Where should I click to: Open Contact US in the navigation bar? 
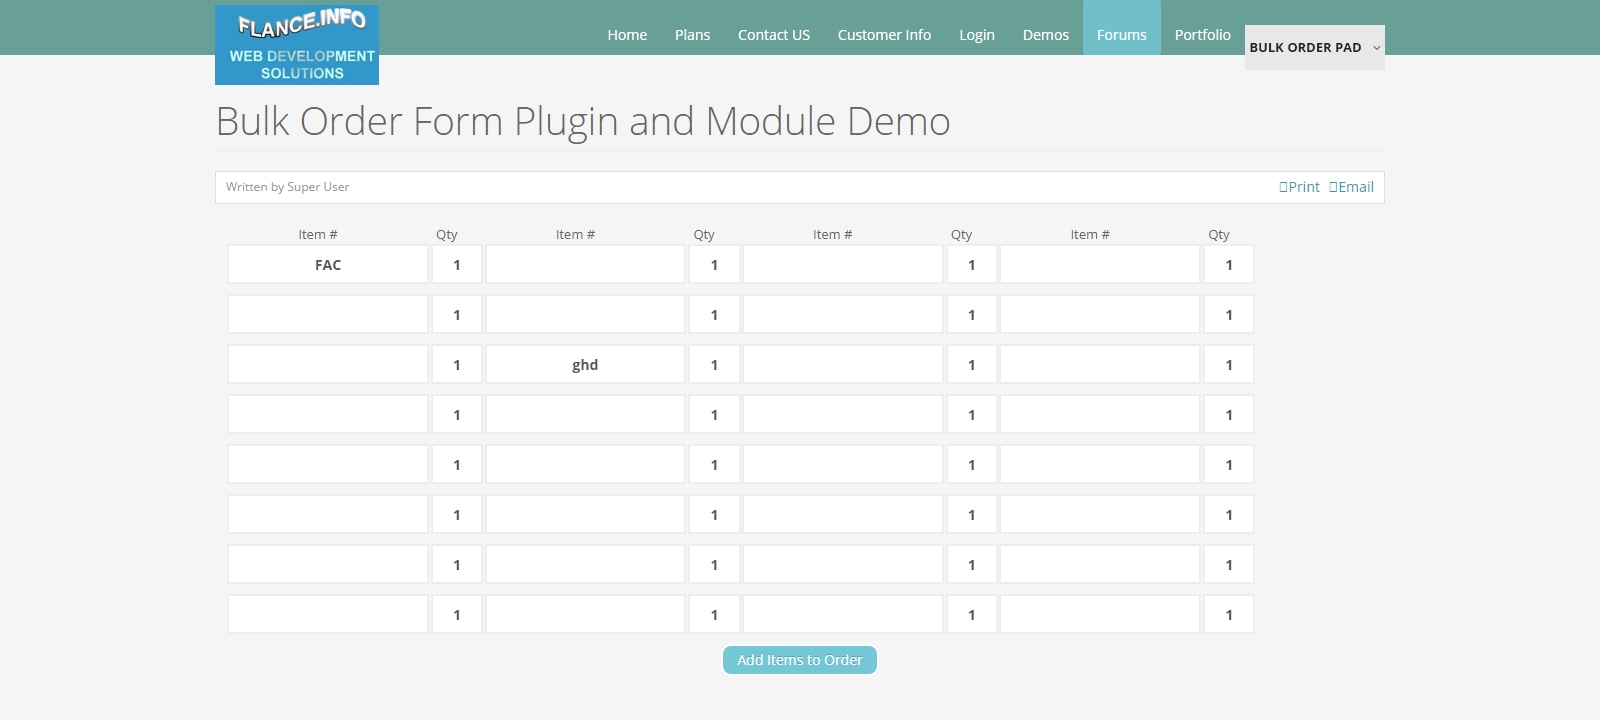[774, 35]
